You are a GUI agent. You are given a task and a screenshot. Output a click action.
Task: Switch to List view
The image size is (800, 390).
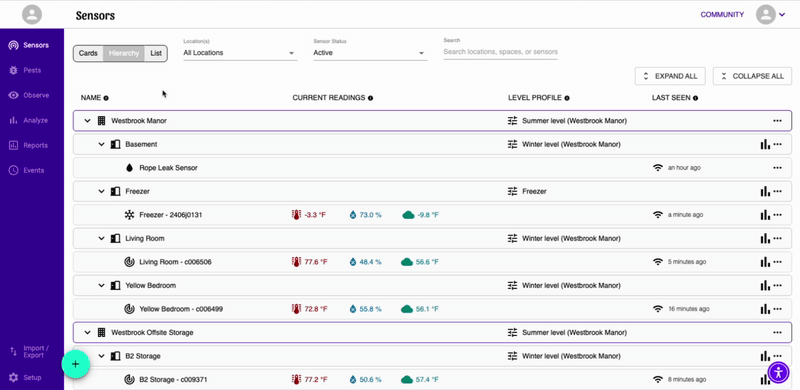pyautogui.click(x=156, y=53)
